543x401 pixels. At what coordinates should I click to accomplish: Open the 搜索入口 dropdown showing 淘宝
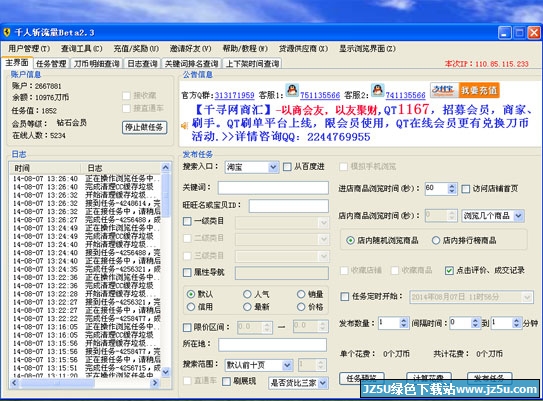pos(251,167)
